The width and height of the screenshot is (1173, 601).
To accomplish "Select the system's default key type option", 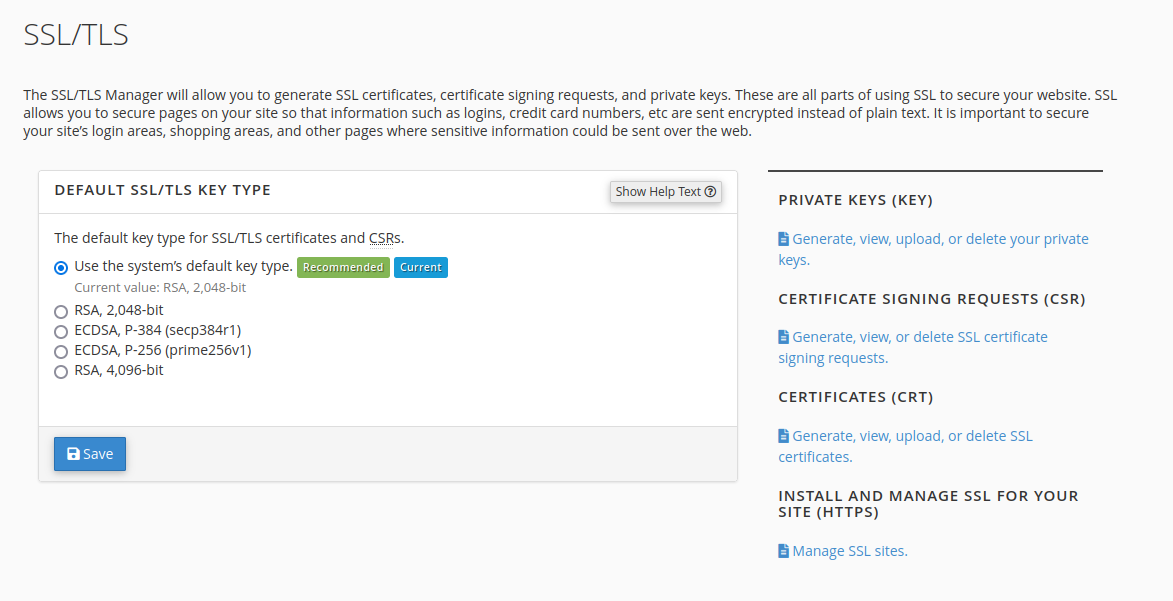I will [60, 267].
